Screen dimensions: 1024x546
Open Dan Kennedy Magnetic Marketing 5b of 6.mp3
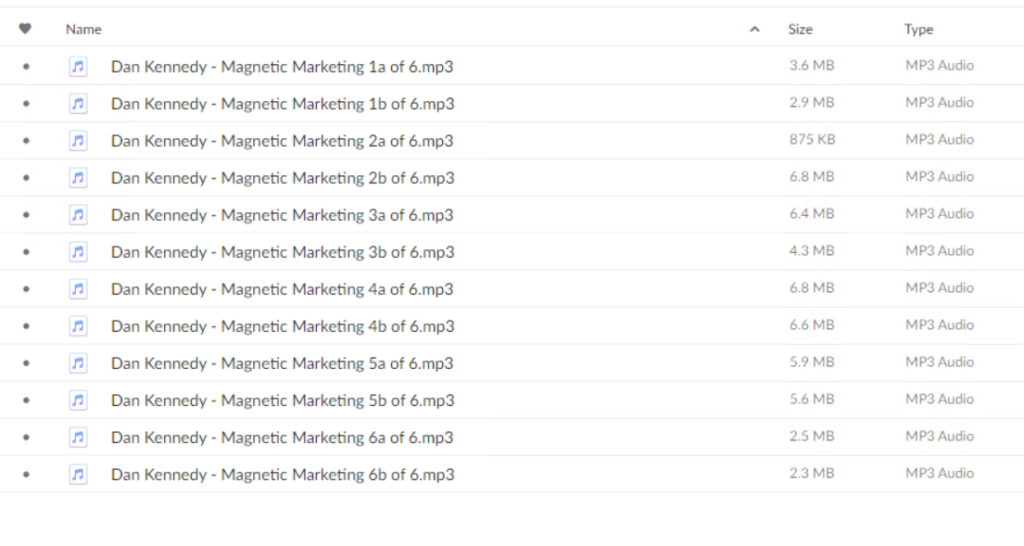pos(283,400)
